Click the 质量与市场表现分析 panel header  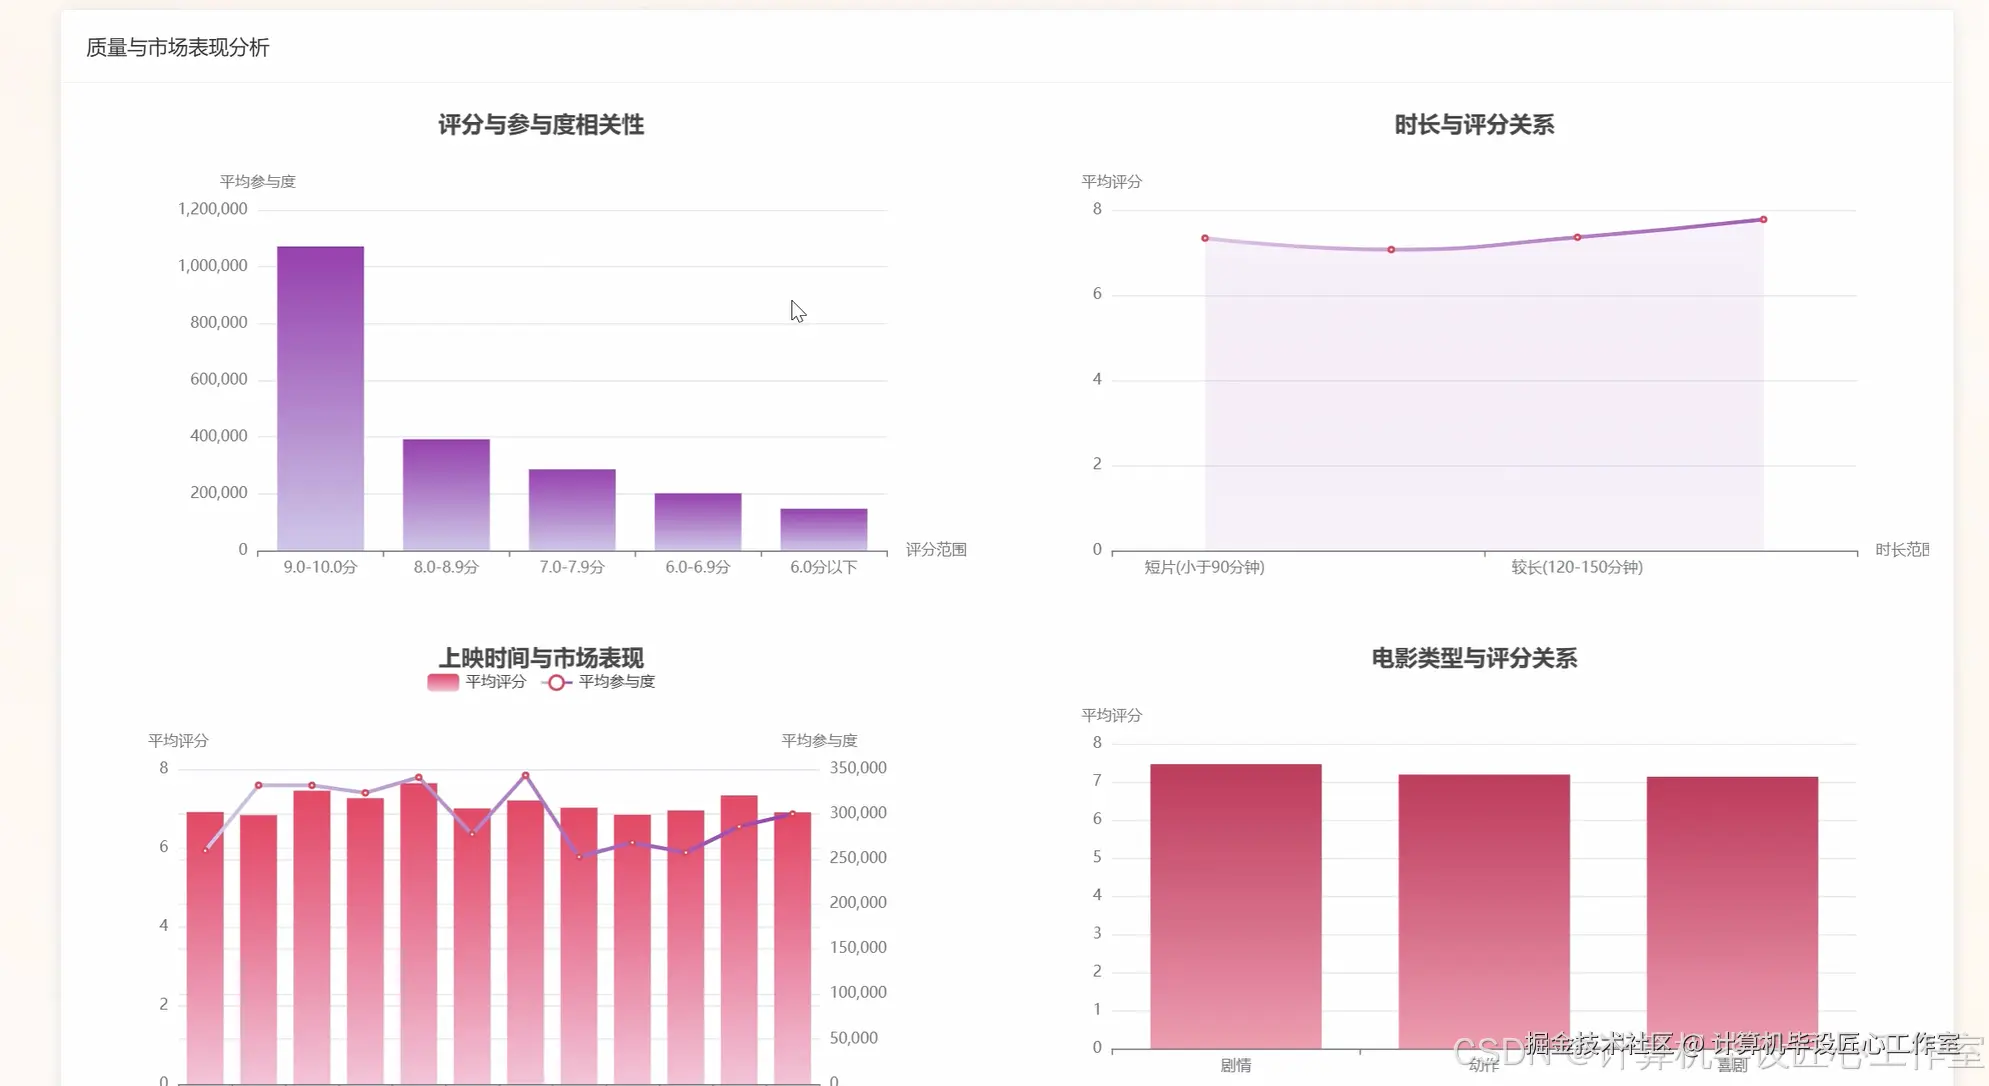tap(178, 47)
